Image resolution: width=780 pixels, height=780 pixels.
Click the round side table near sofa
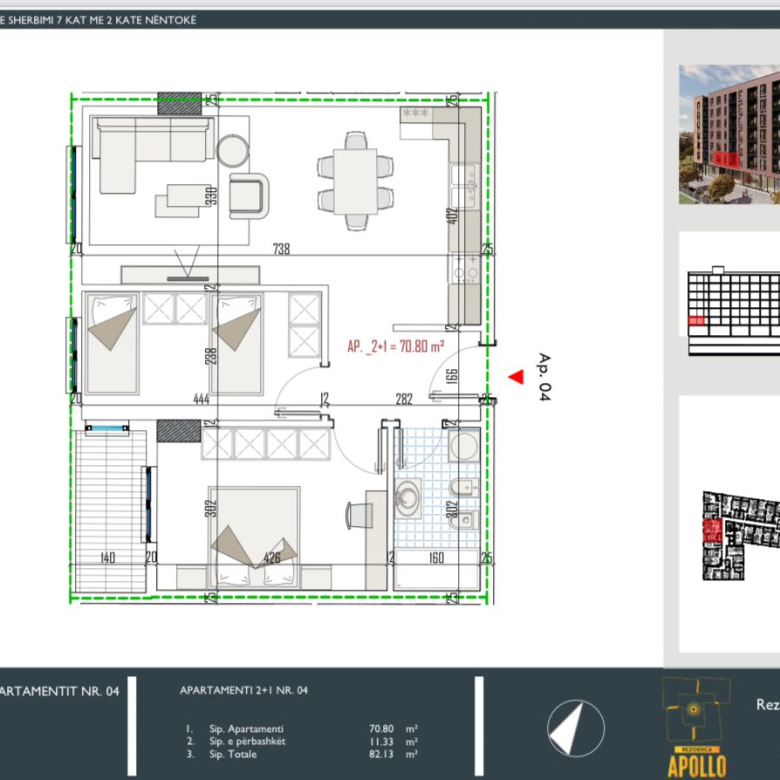(234, 150)
